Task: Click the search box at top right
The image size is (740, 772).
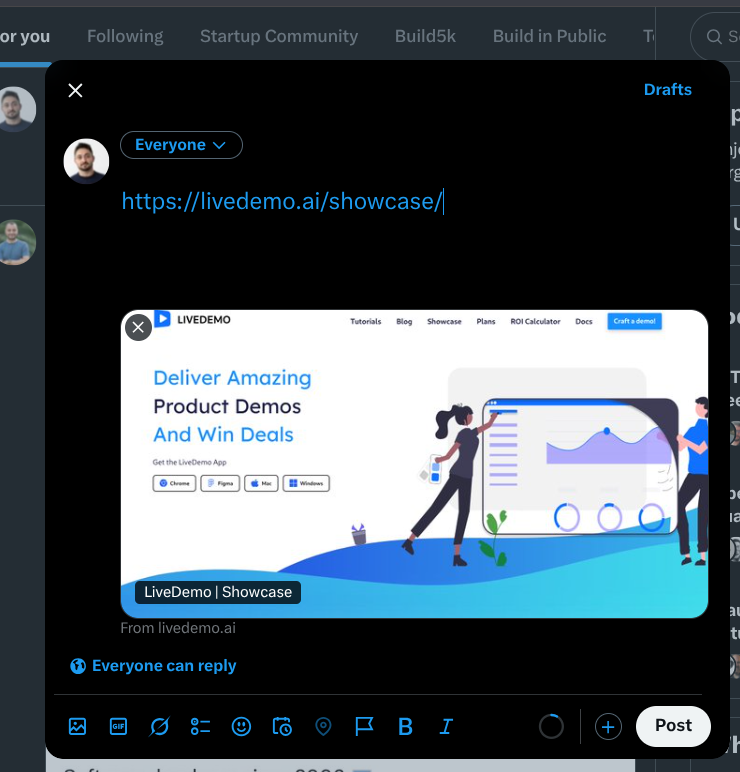Action: (715, 36)
